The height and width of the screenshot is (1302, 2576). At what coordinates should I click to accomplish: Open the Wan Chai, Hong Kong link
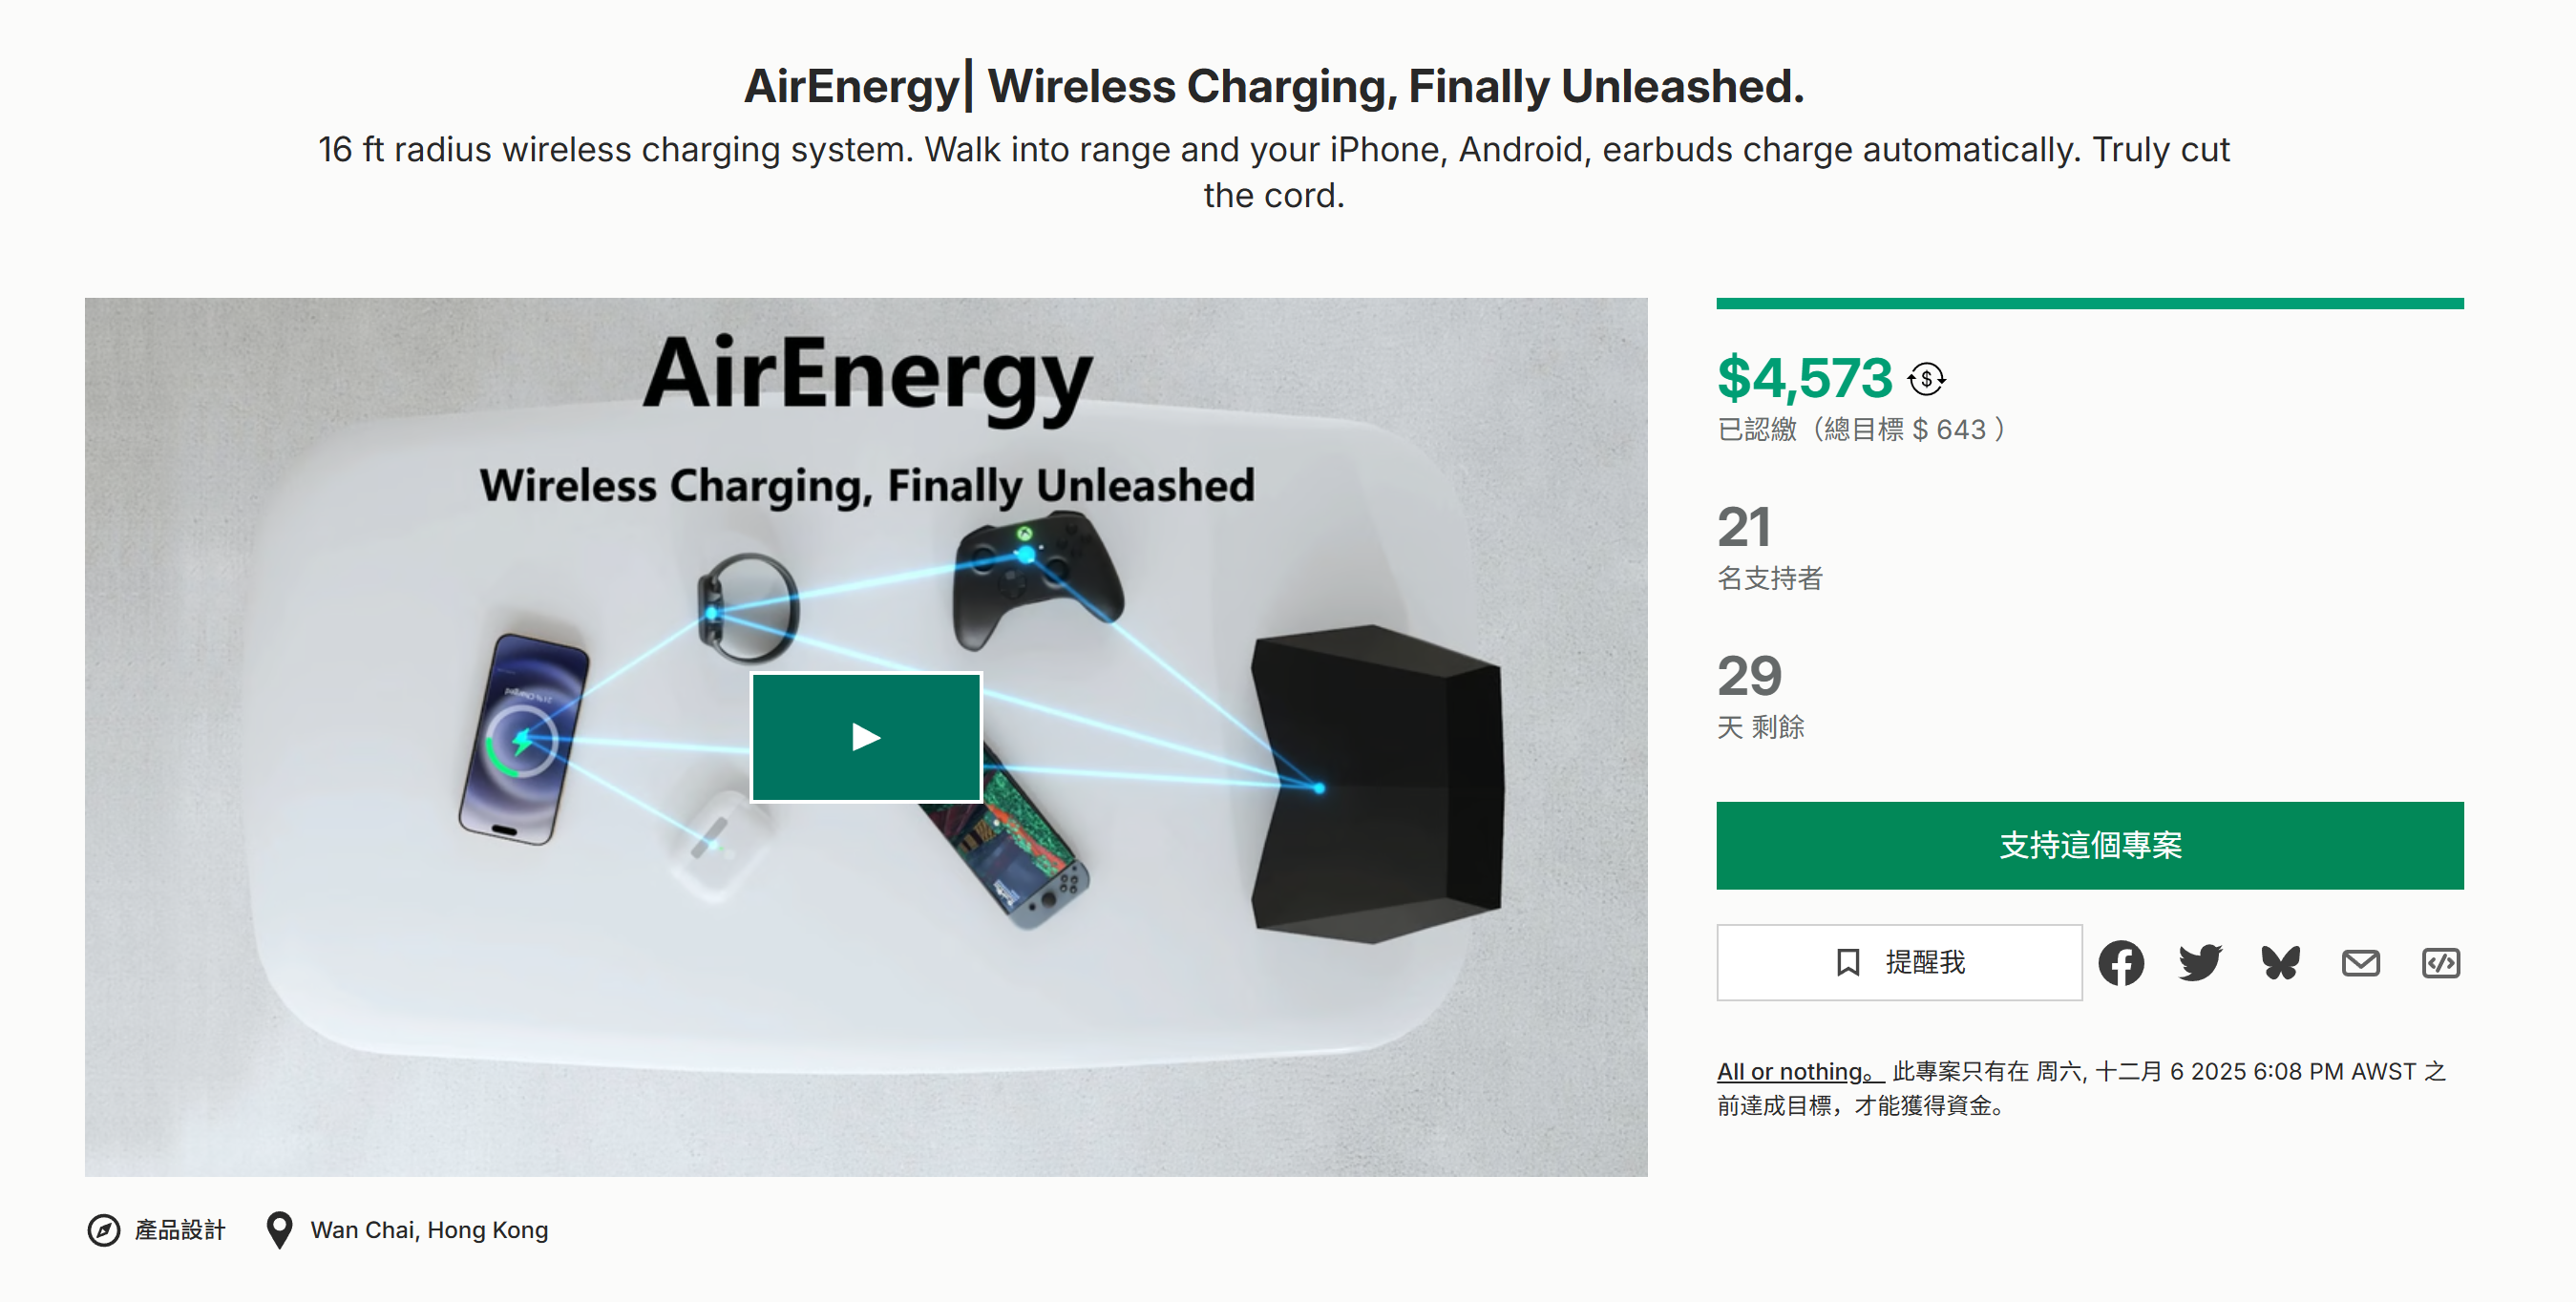(429, 1230)
